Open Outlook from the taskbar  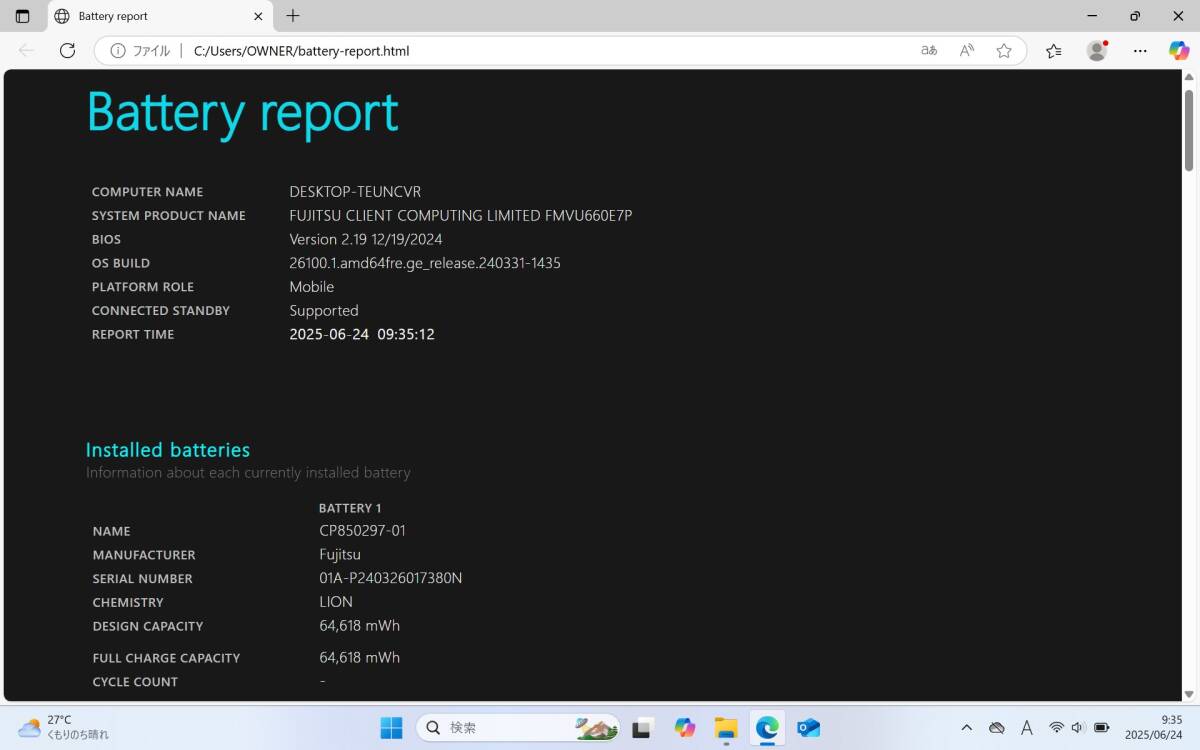pos(808,727)
